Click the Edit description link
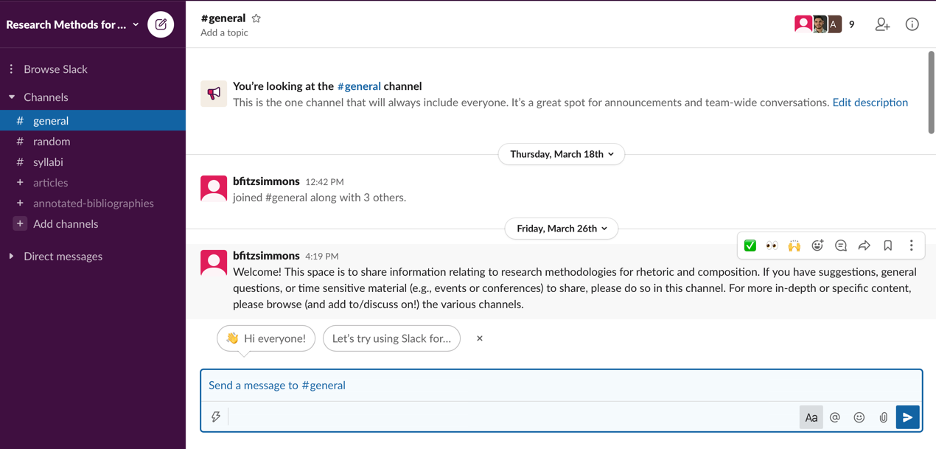The image size is (936, 450). pyautogui.click(x=870, y=102)
